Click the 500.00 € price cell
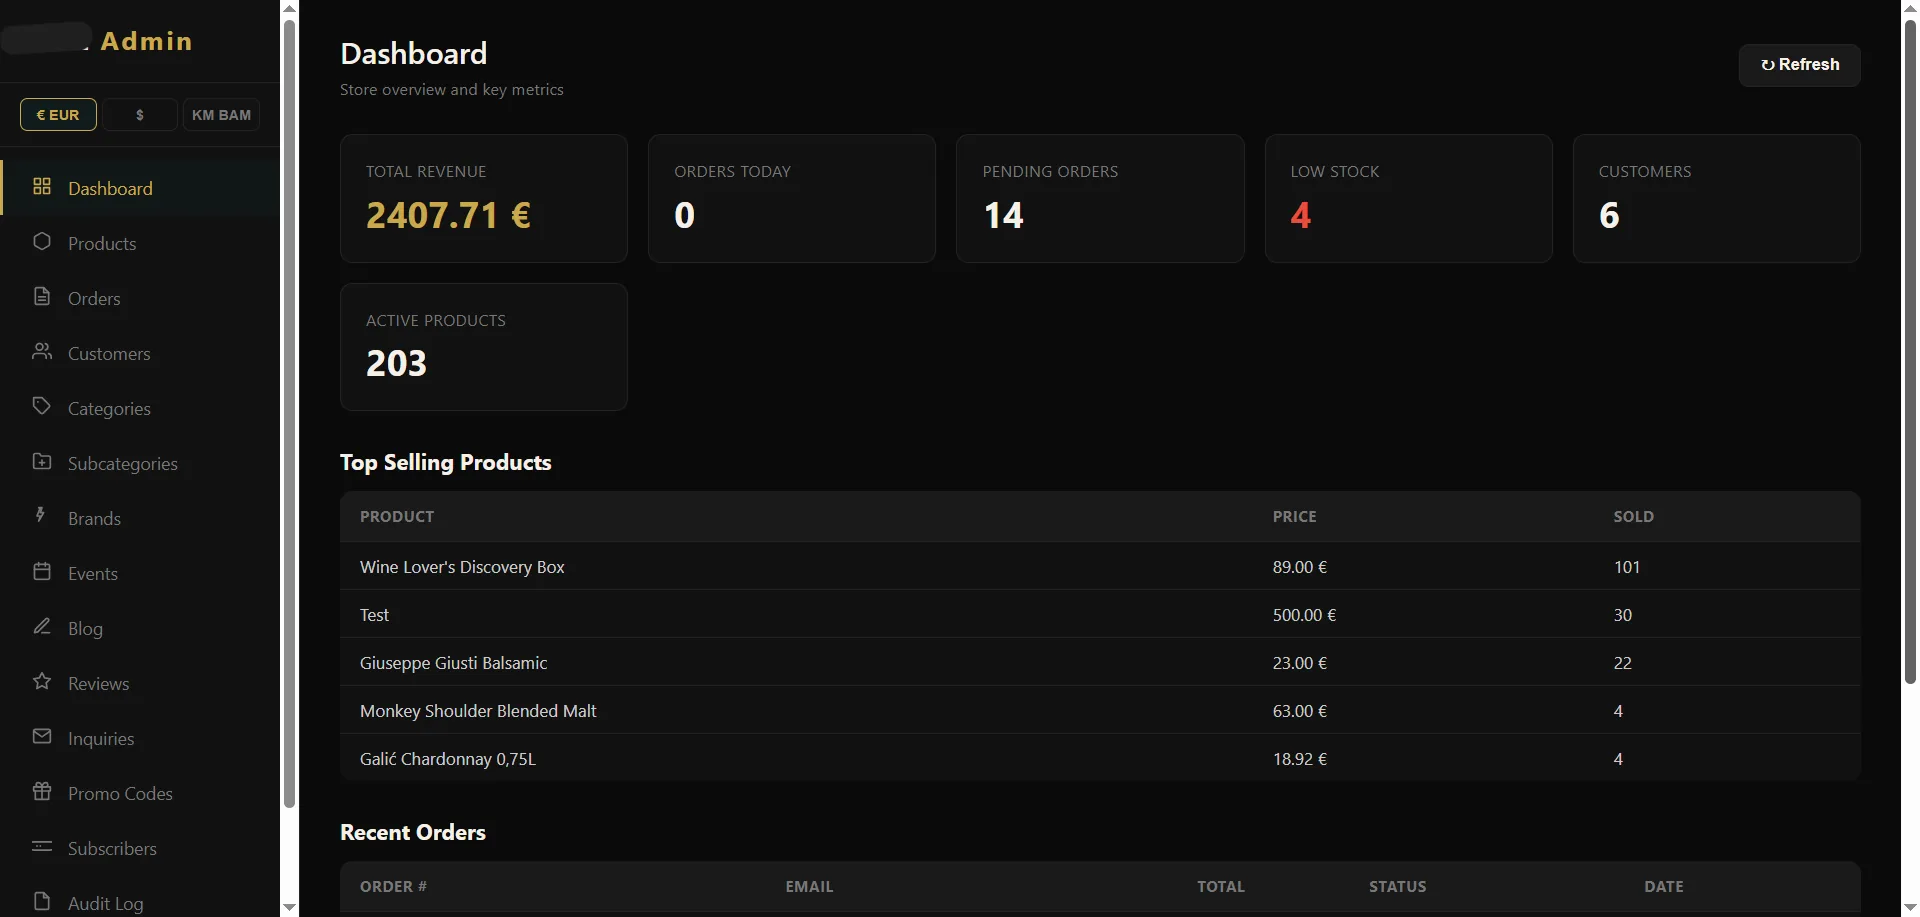The image size is (1920, 917). click(1304, 615)
